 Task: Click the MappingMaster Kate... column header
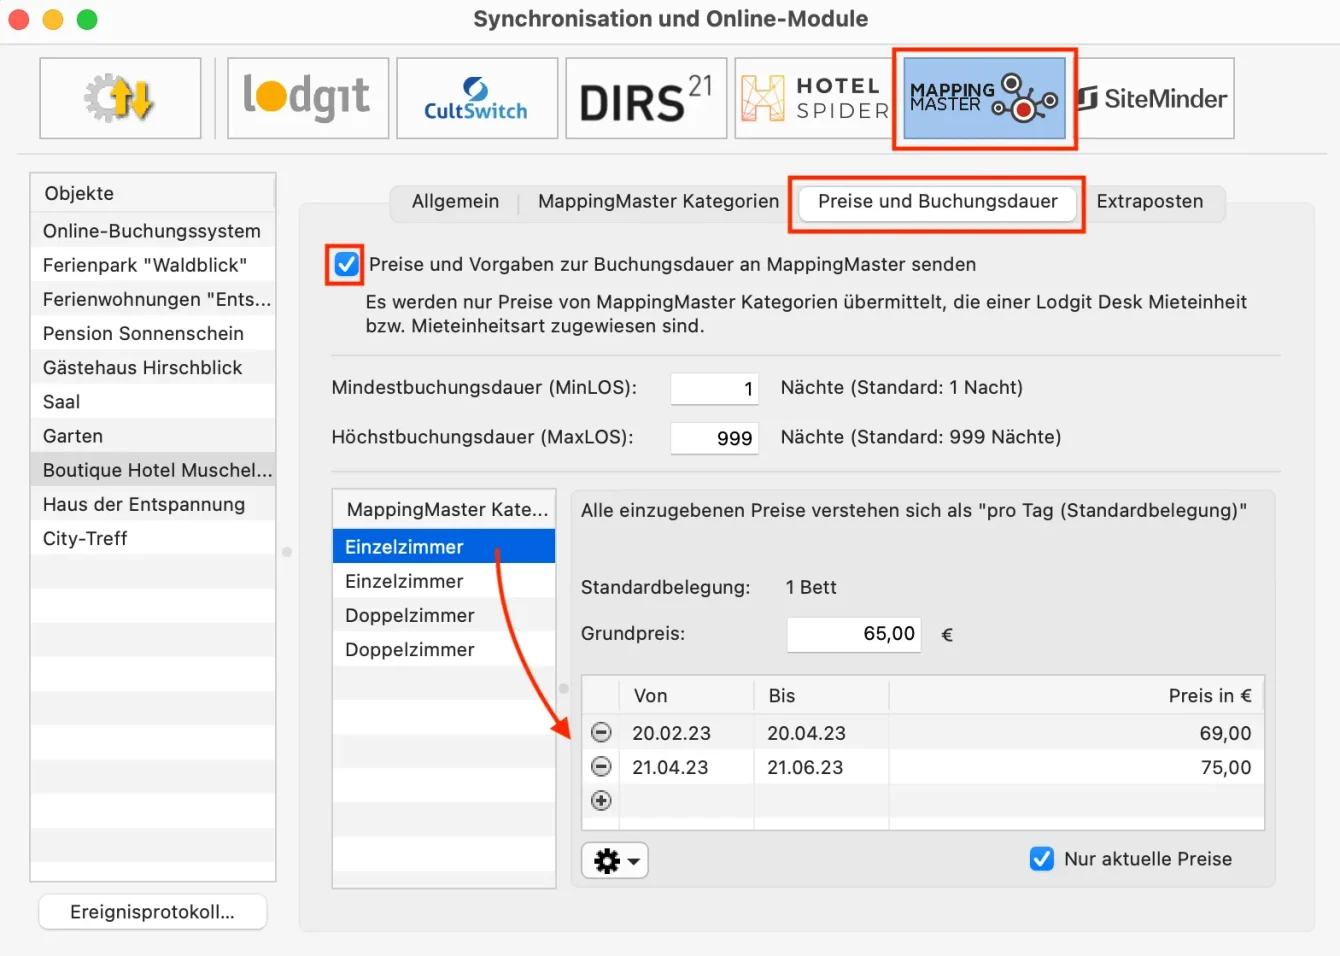tap(444, 510)
